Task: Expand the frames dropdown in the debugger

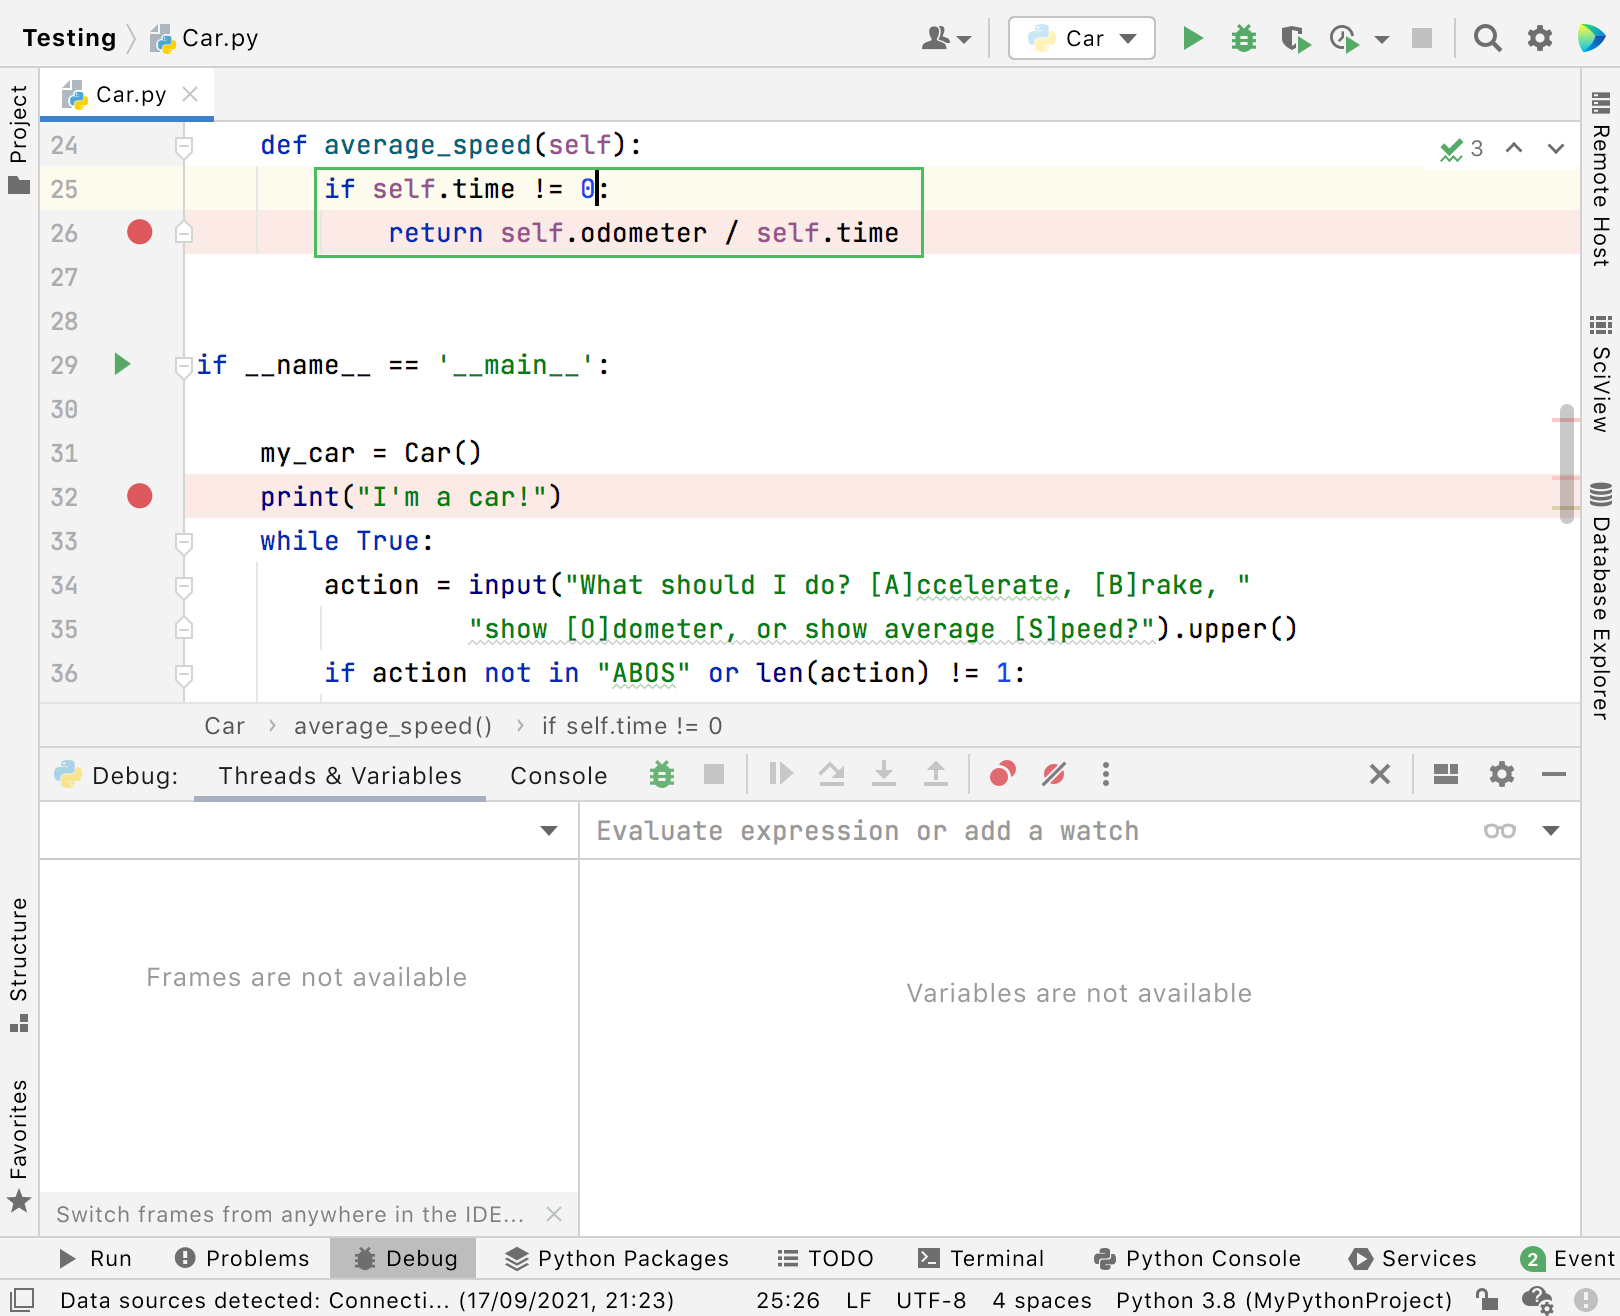Action: (x=548, y=830)
